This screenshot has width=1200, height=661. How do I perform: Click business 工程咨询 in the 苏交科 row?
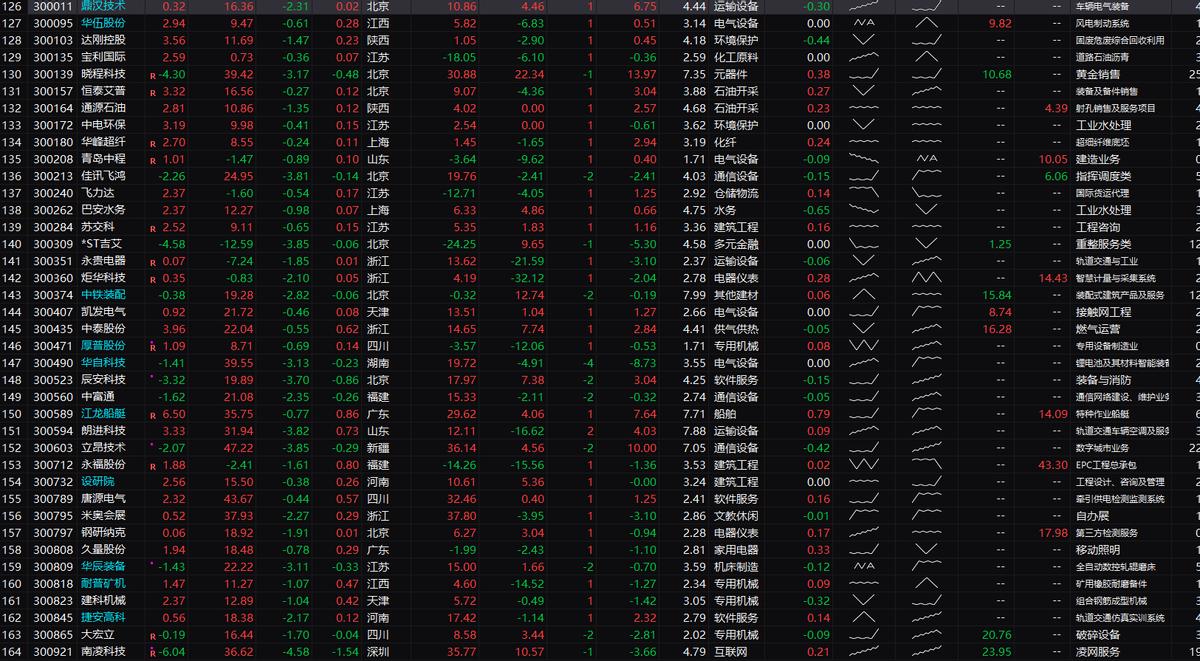point(1098,227)
